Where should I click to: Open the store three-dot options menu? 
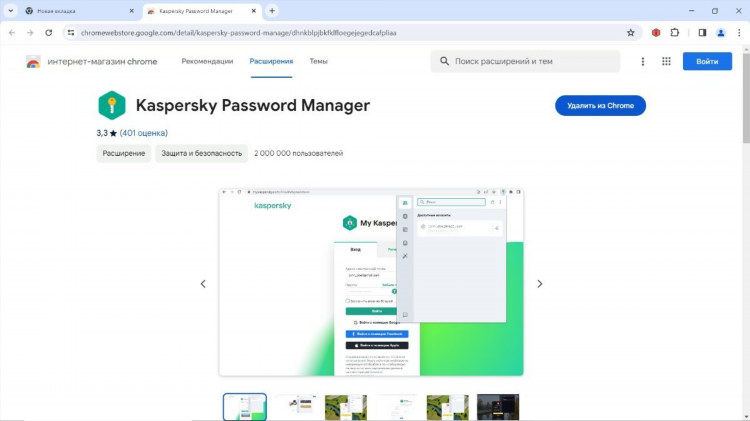tap(642, 61)
